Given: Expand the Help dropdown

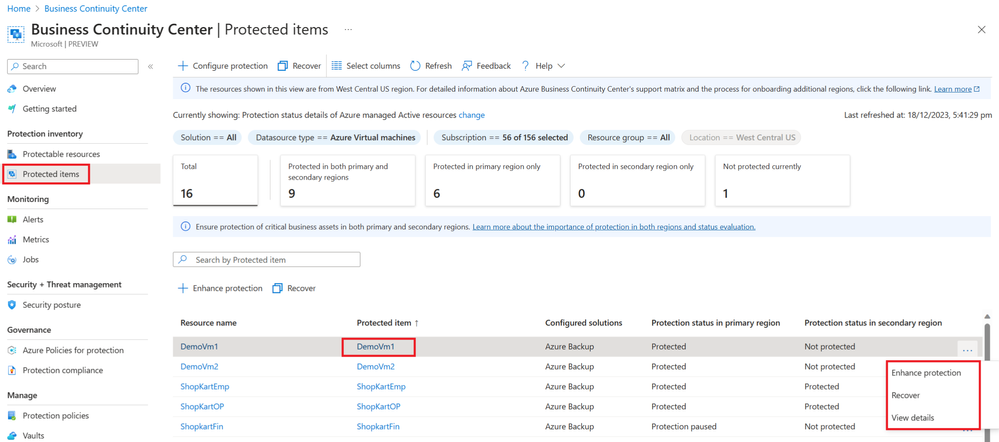Looking at the screenshot, I should (543, 66).
